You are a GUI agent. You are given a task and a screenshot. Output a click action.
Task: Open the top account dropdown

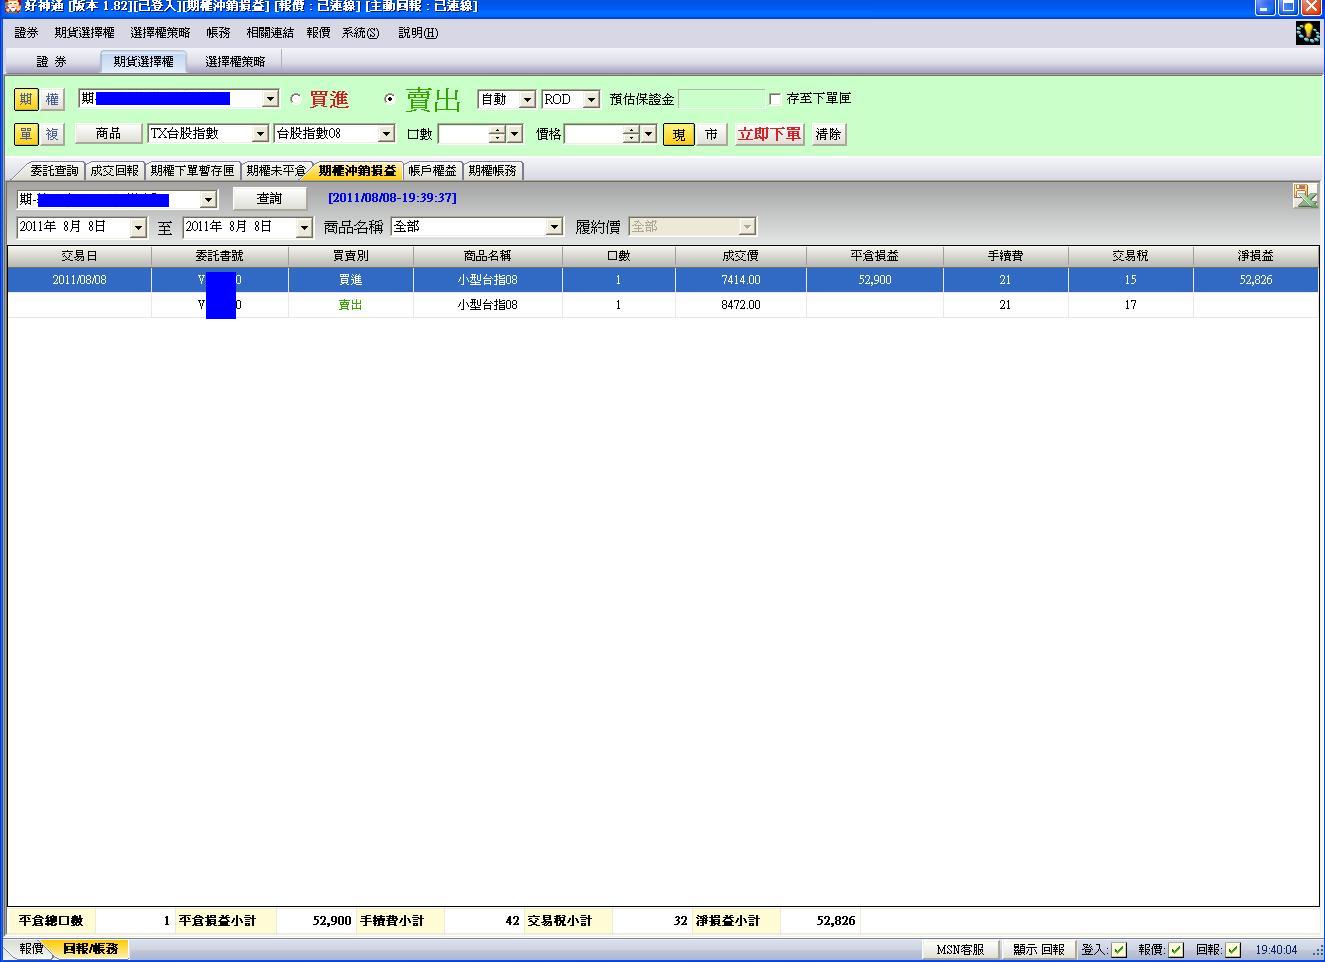tap(270, 99)
